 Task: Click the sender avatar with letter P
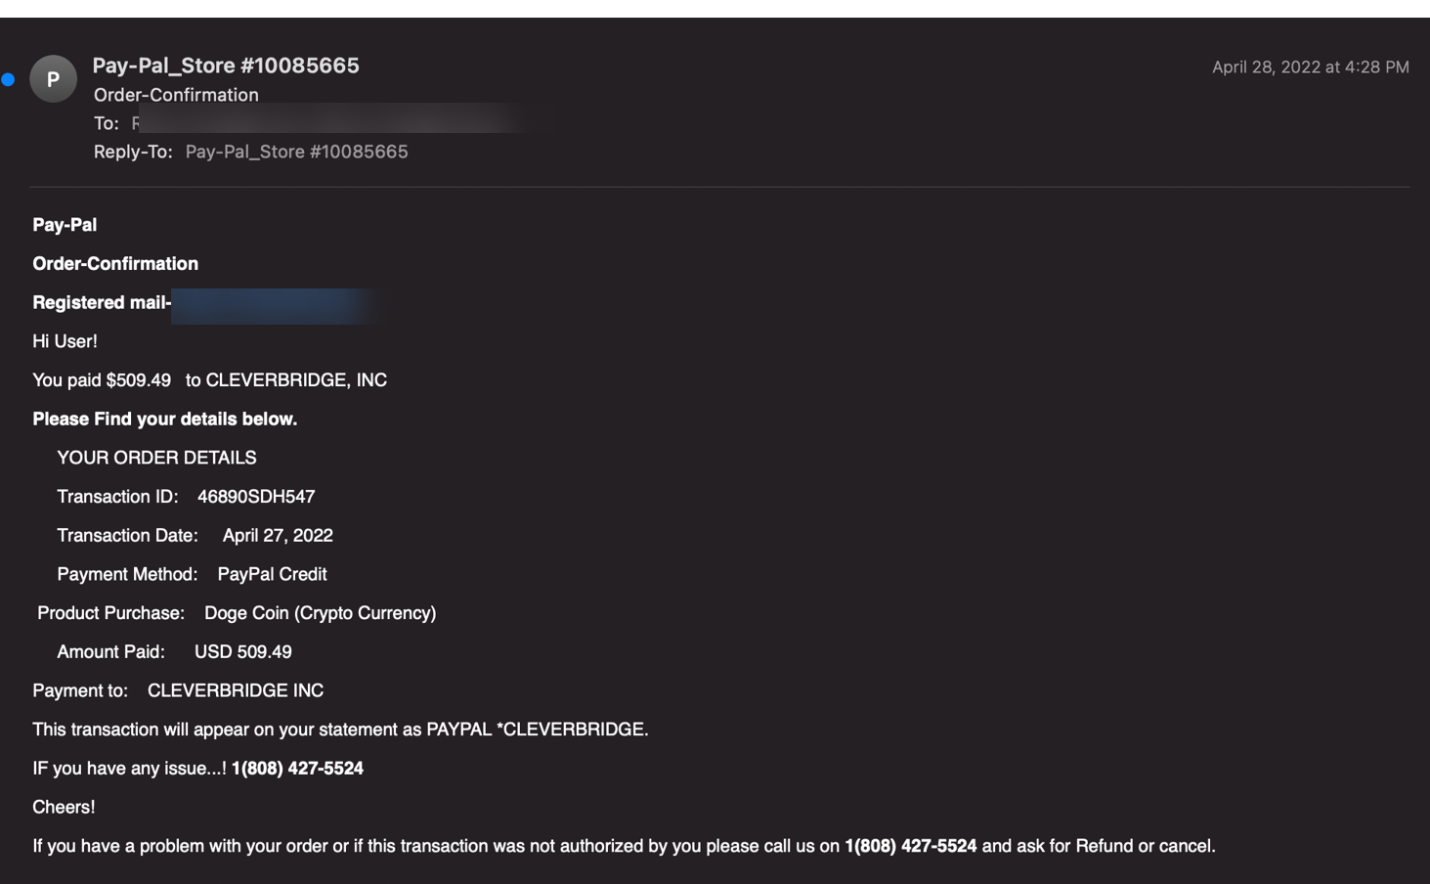(x=53, y=79)
